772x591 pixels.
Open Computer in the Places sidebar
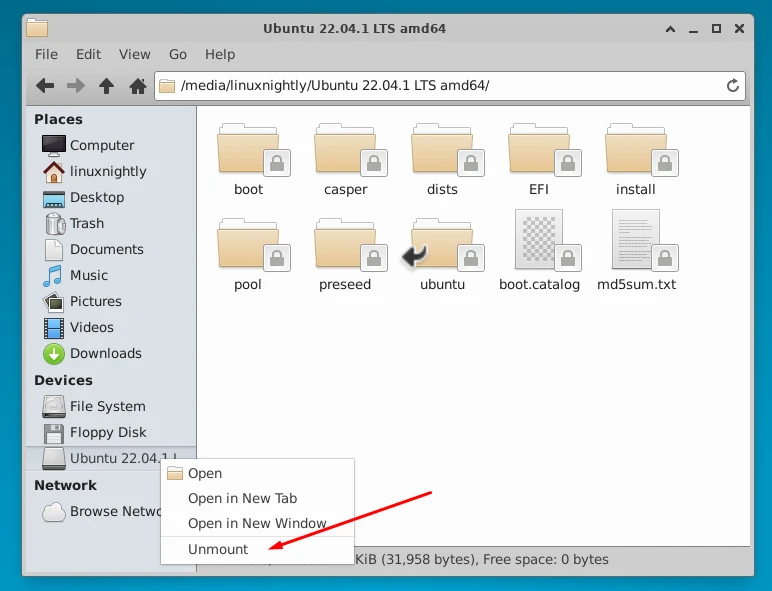click(111, 145)
